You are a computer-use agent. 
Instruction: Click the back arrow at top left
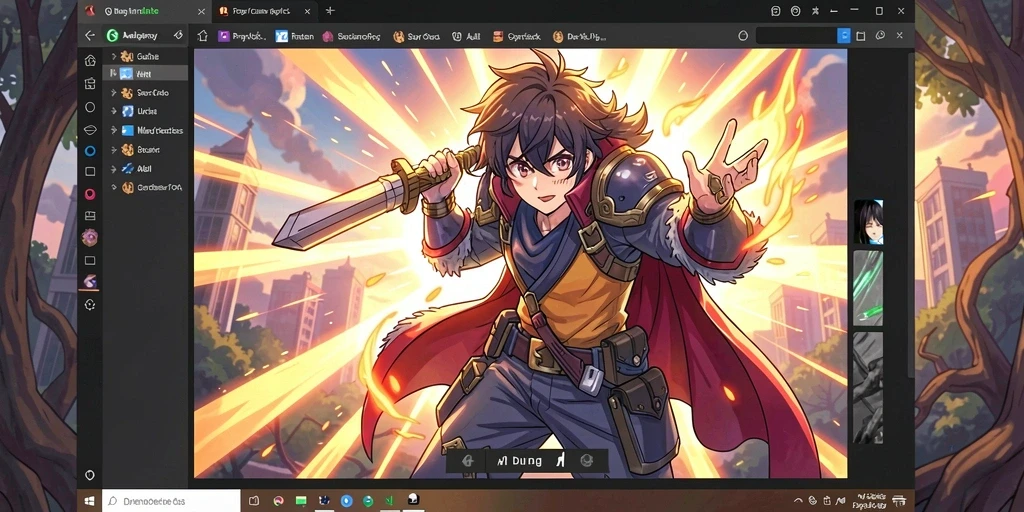90,36
